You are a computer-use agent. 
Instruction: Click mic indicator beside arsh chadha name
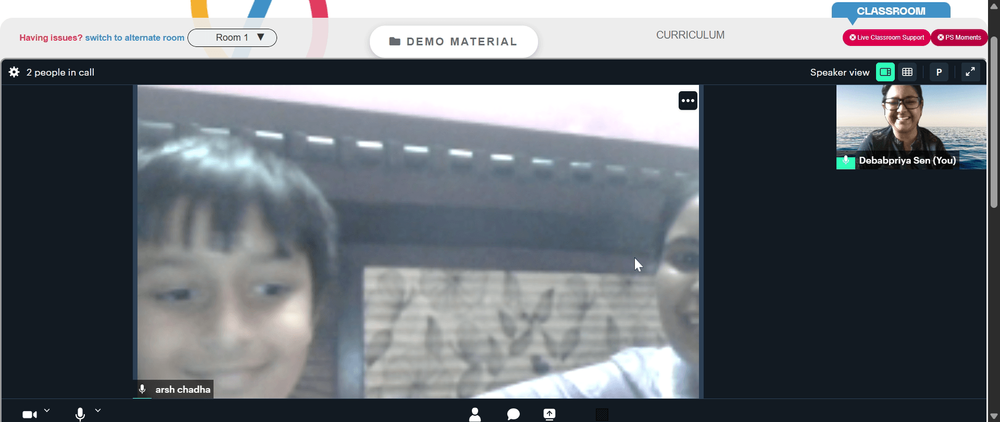[142, 389]
